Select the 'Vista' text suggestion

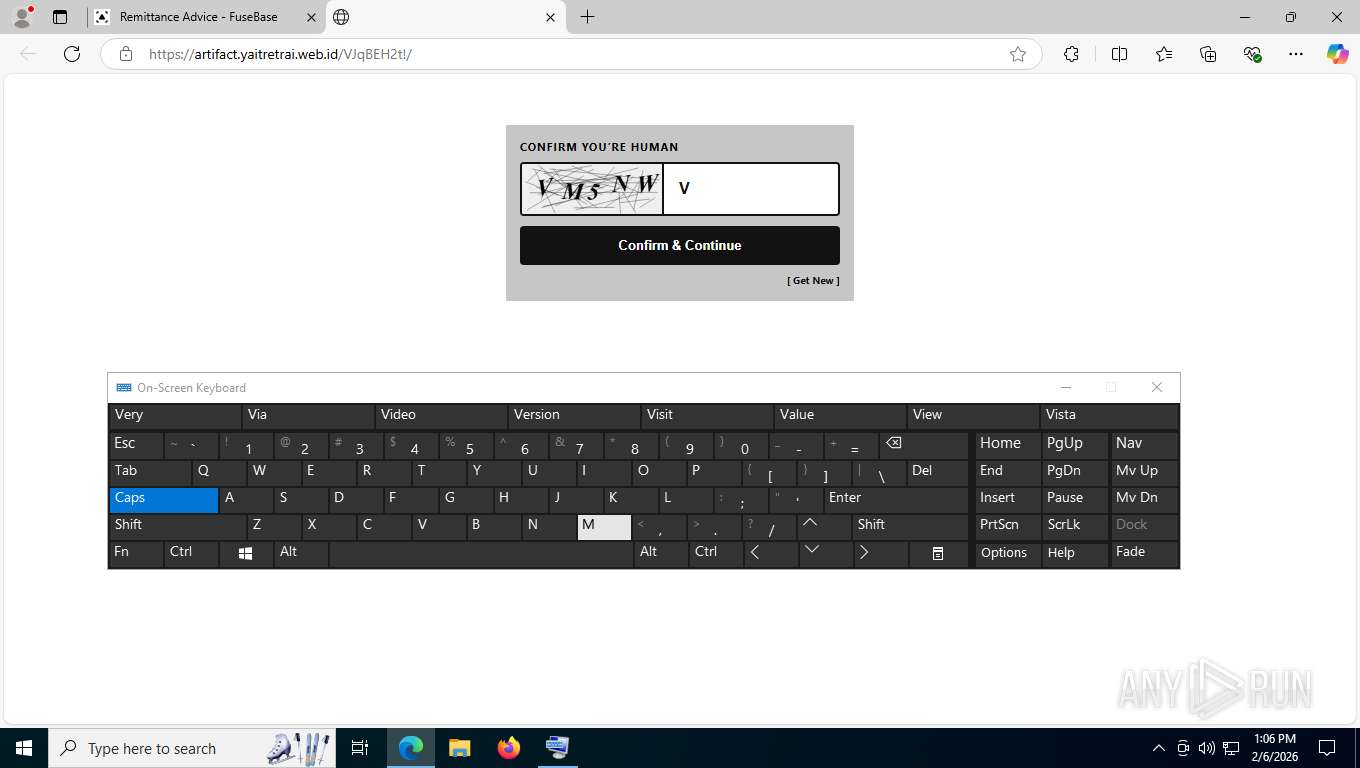point(1110,415)
